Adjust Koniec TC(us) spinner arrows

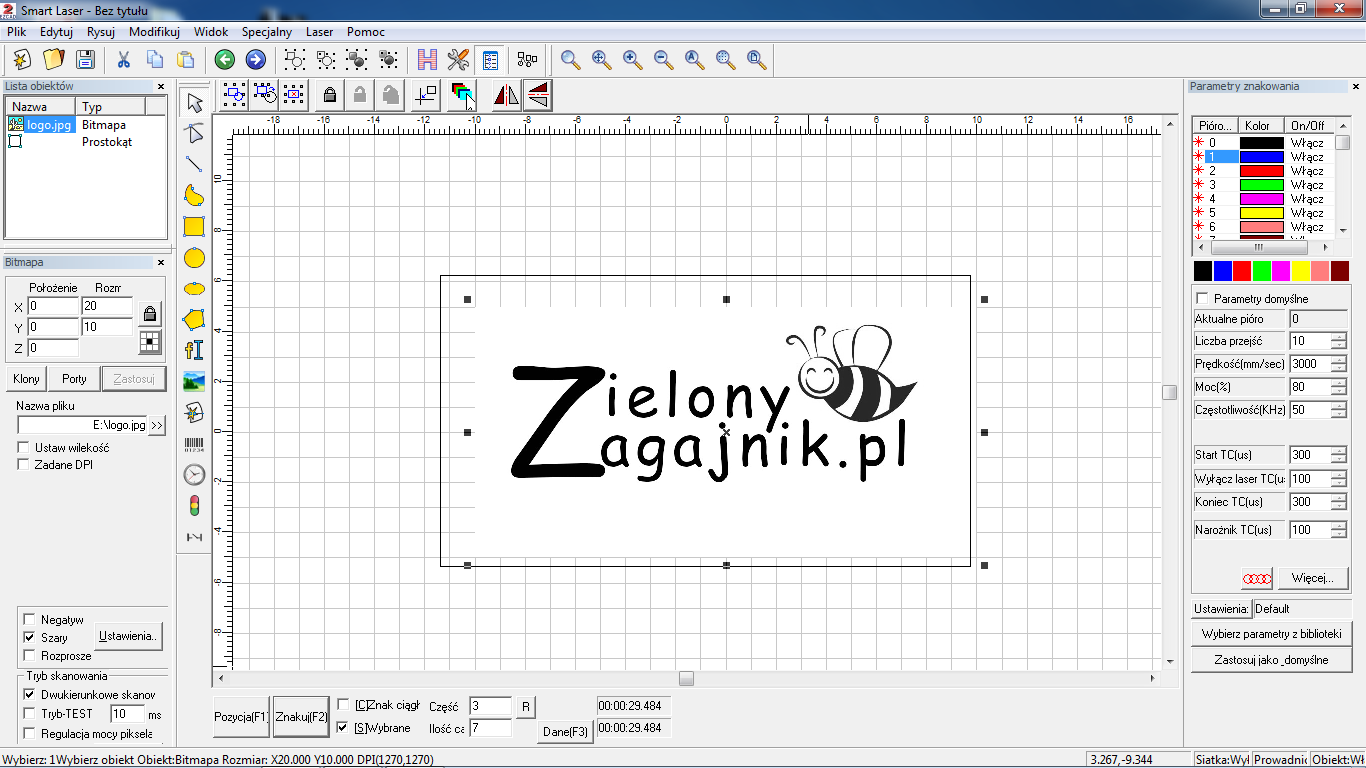(x=1339, y=502)
